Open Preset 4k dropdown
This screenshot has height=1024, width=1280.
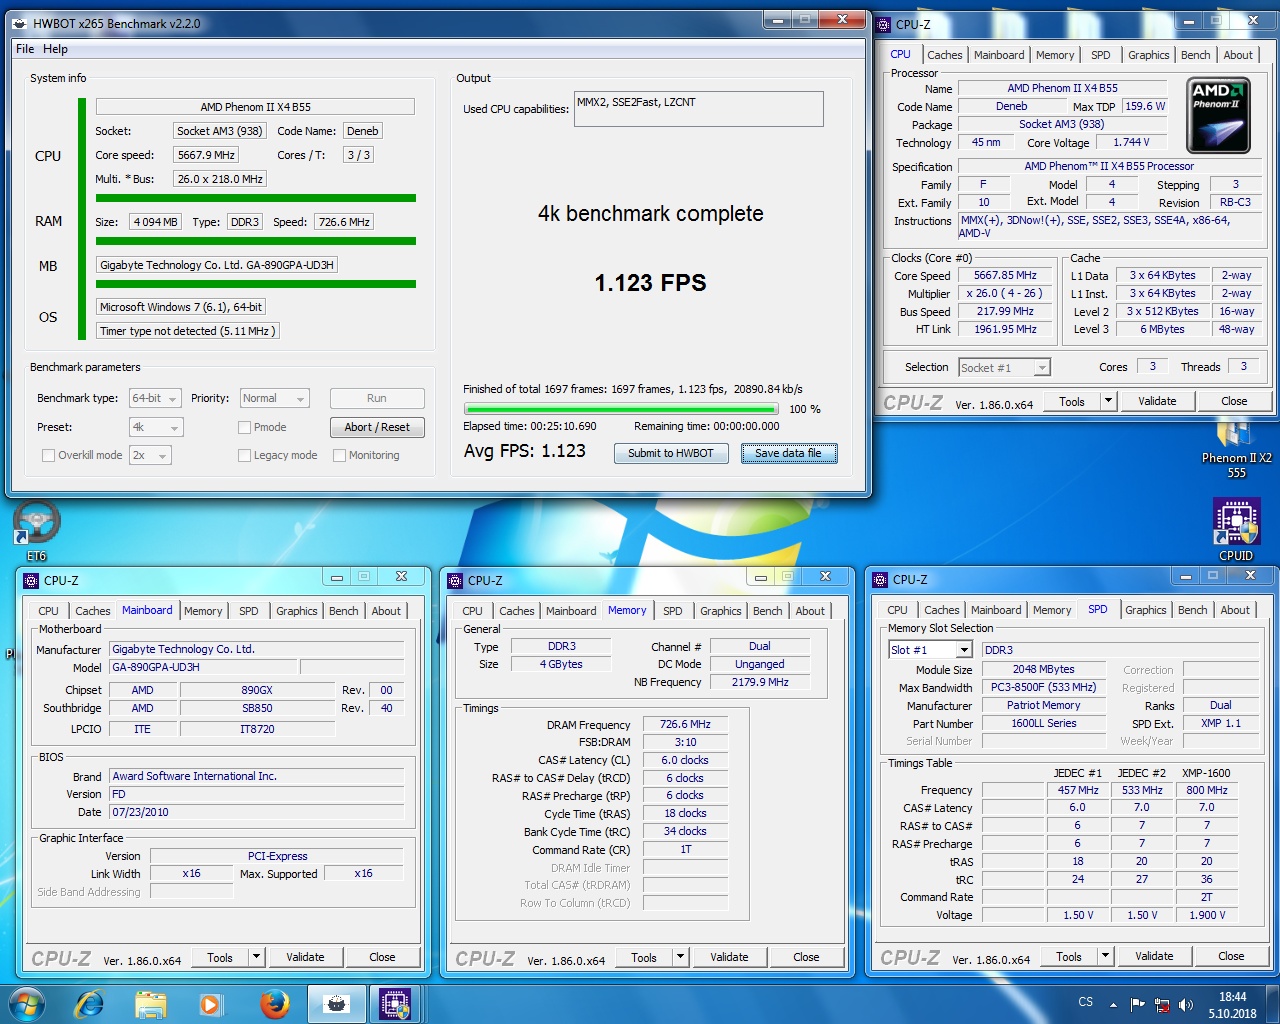(156, 427)
